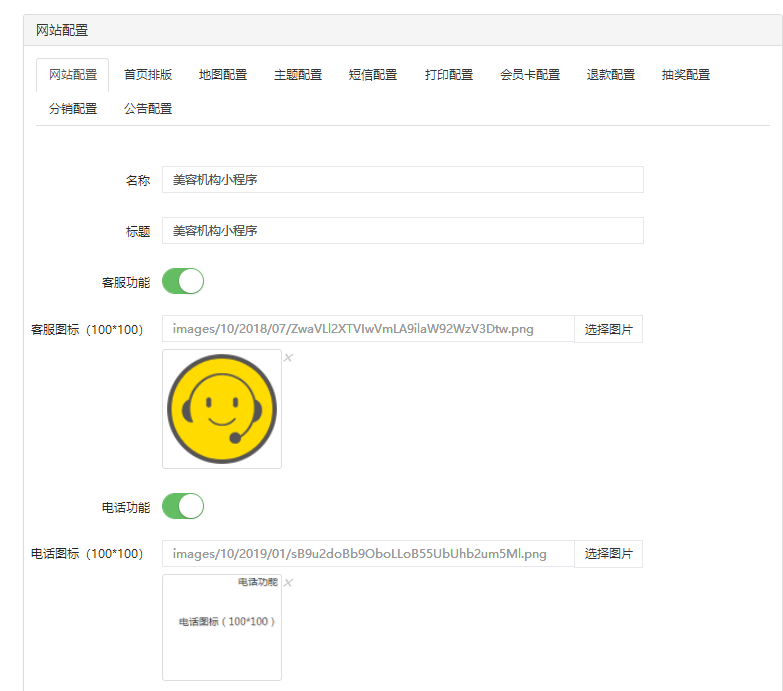Click 选择图片 for the 客服图标
The height and width of the screenshot is (691, 783).
[x=608, y=329]
